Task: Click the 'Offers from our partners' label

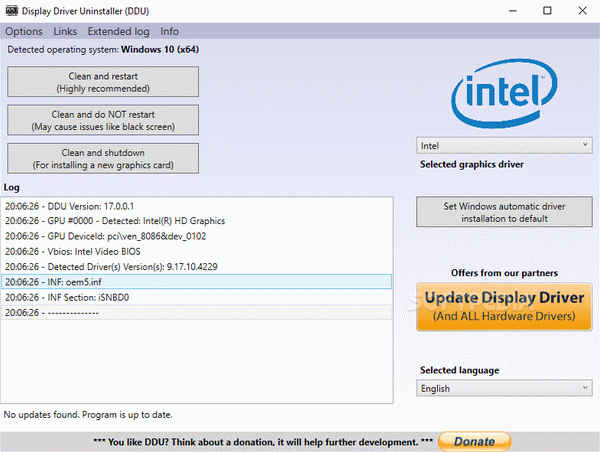Action: point(504,273)
